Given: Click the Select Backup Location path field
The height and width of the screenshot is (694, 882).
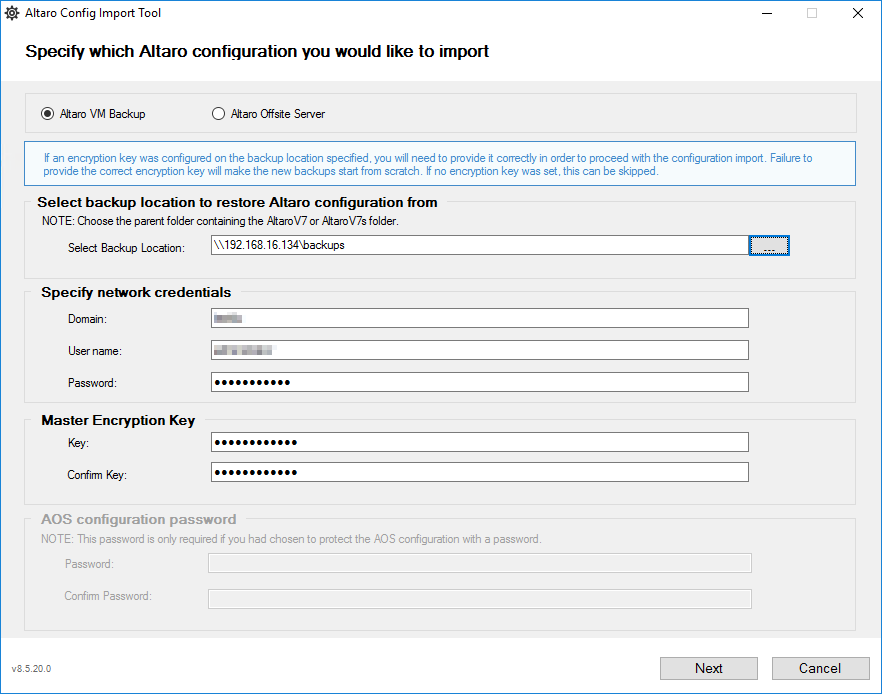Looking at the screenshot, I should 478,245.
